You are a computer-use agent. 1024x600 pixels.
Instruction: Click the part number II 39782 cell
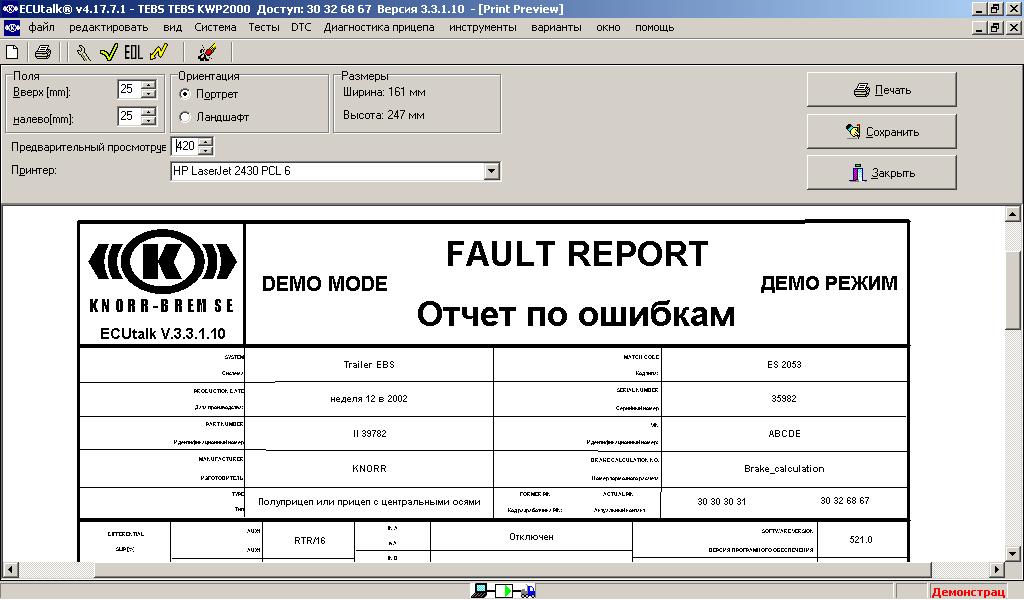point(369,434)
